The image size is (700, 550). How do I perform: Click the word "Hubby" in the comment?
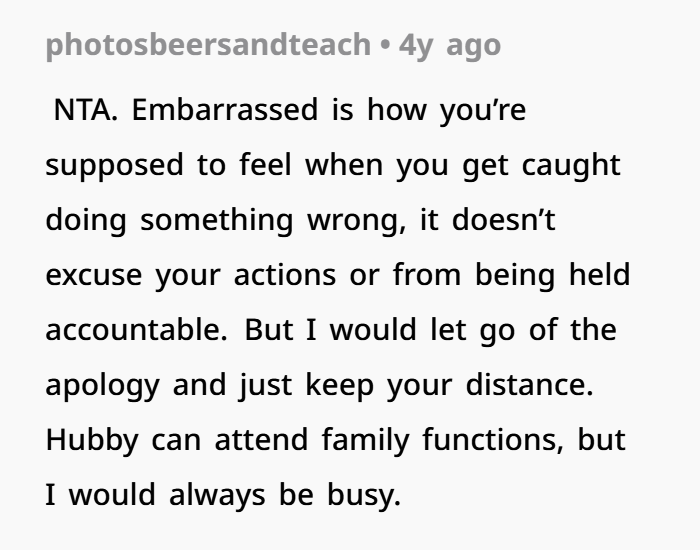92,440
